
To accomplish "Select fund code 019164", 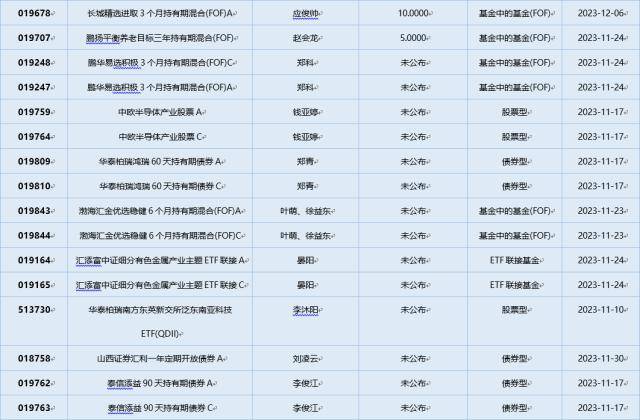I will (34, 260).
